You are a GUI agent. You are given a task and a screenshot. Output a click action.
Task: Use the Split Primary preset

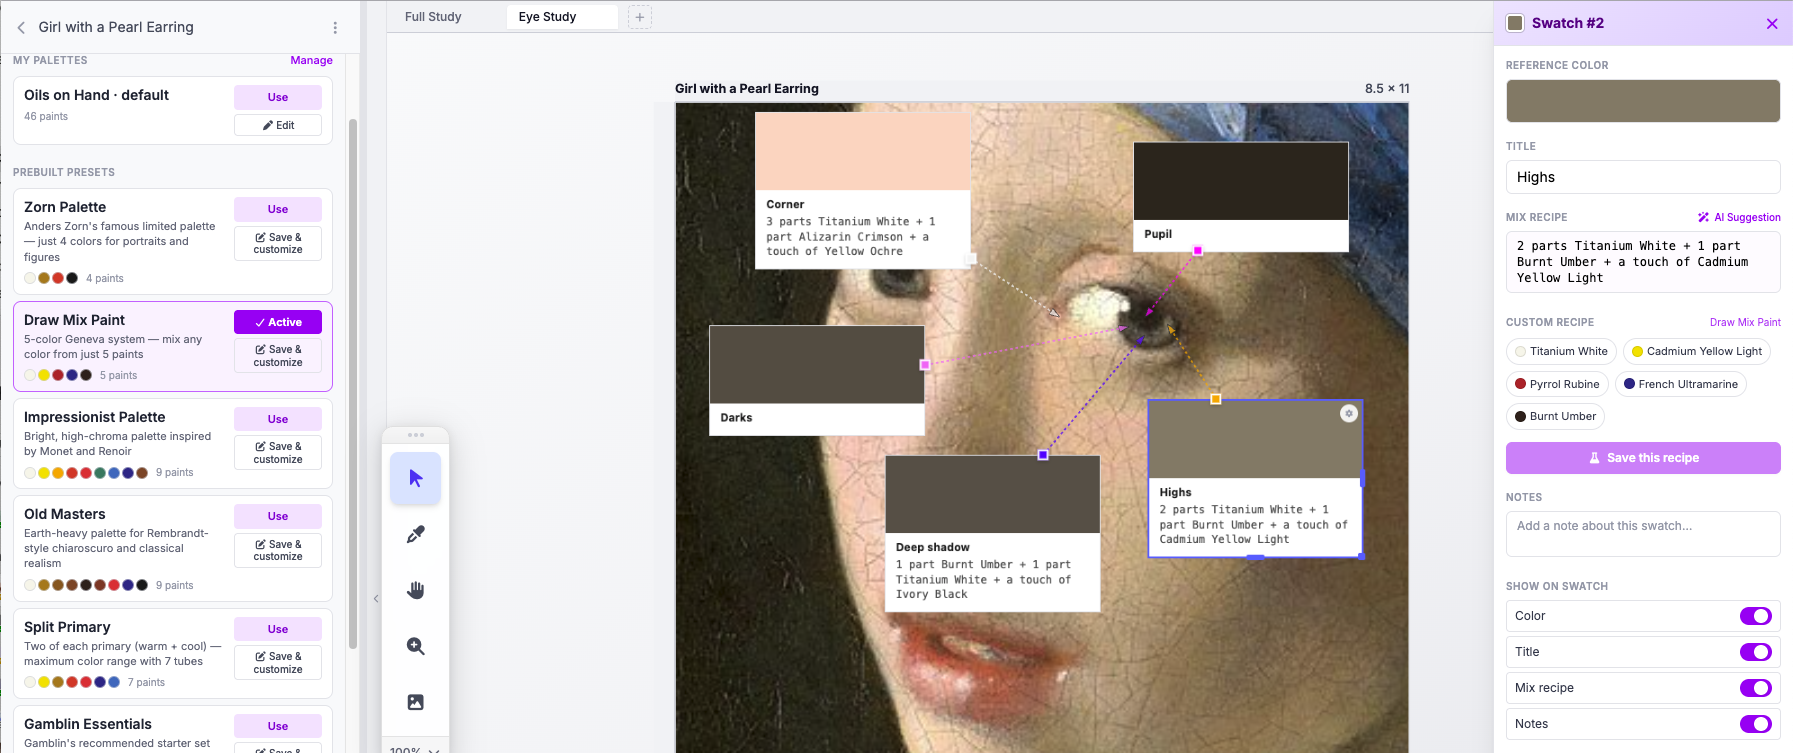(278, 629)
